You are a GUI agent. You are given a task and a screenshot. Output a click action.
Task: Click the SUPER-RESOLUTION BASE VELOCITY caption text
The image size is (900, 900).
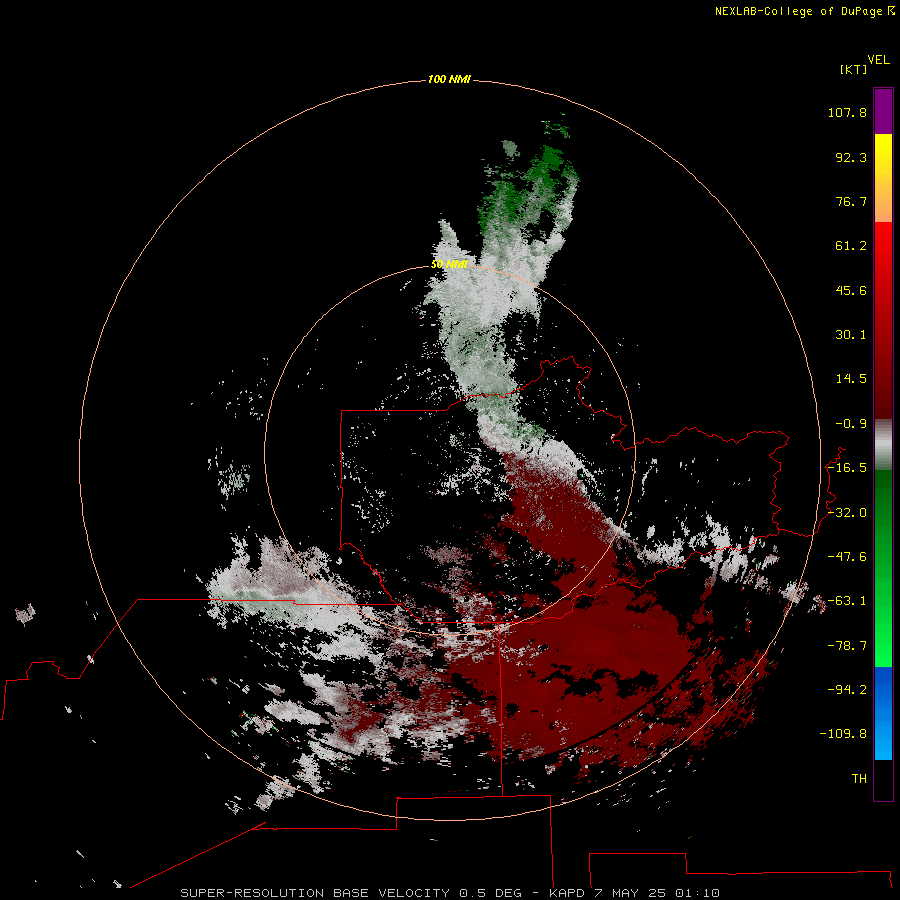click(315, 893)
